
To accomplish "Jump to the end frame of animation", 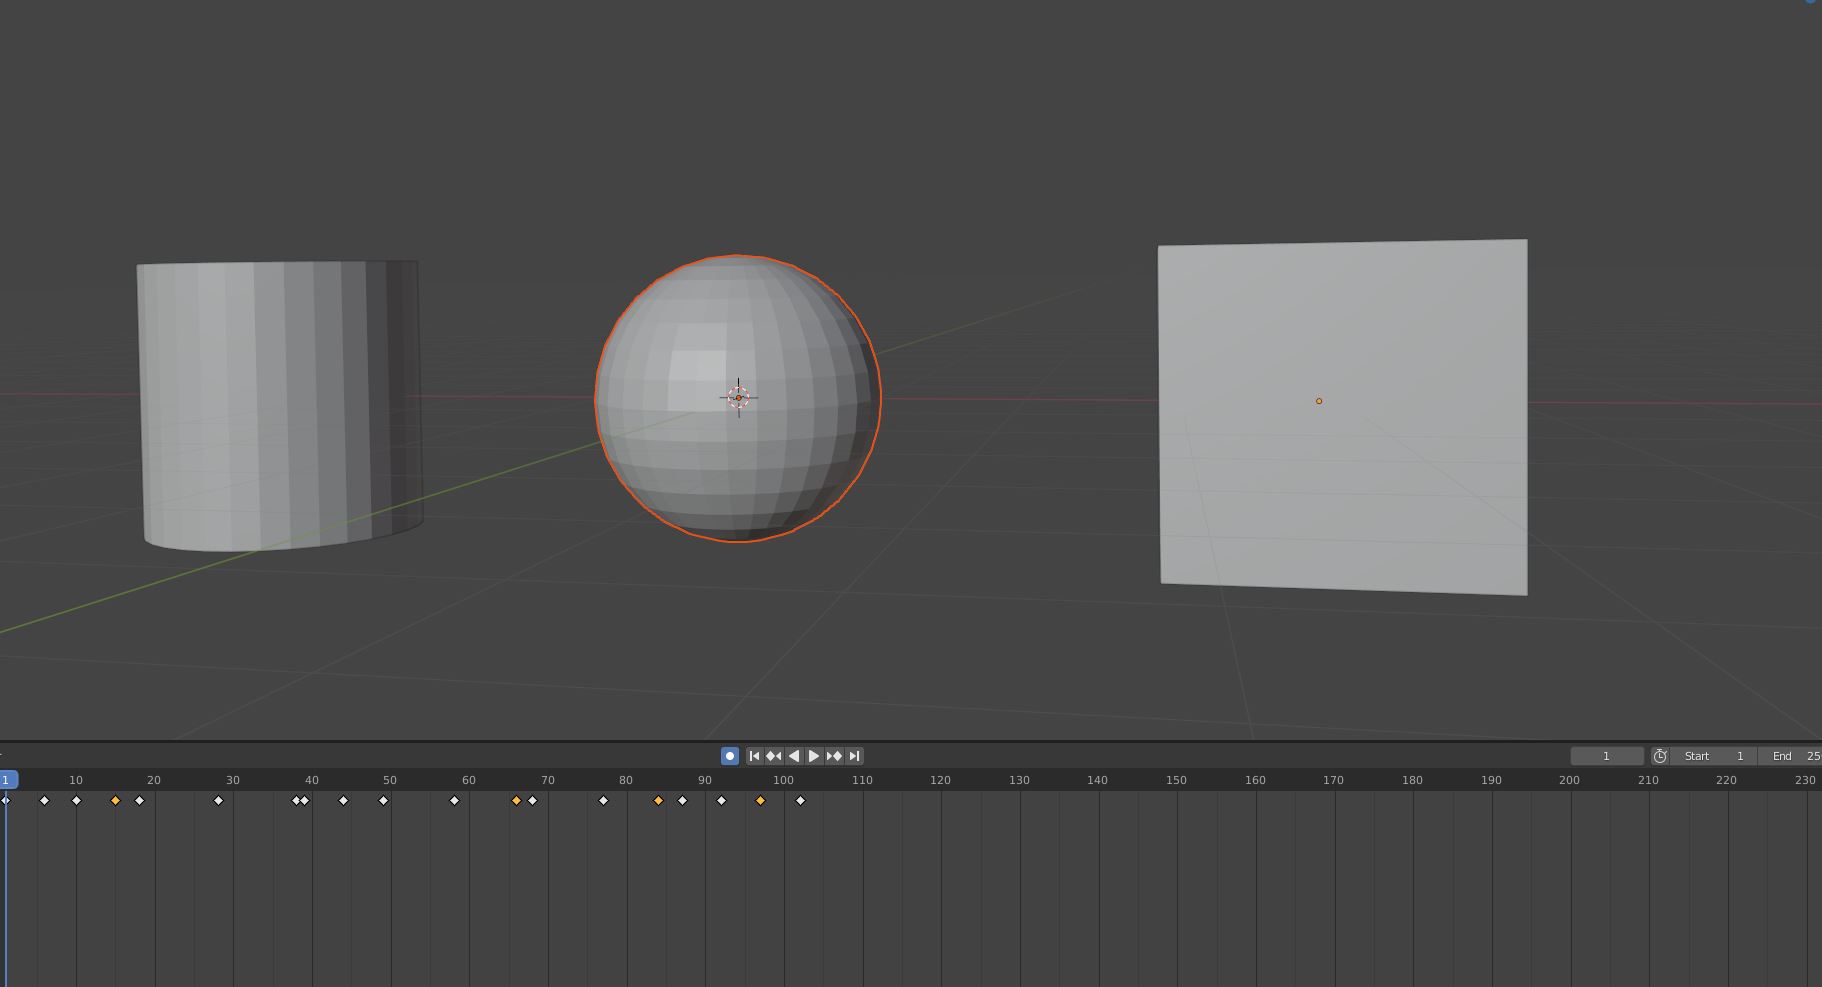I will click(854, 756).
